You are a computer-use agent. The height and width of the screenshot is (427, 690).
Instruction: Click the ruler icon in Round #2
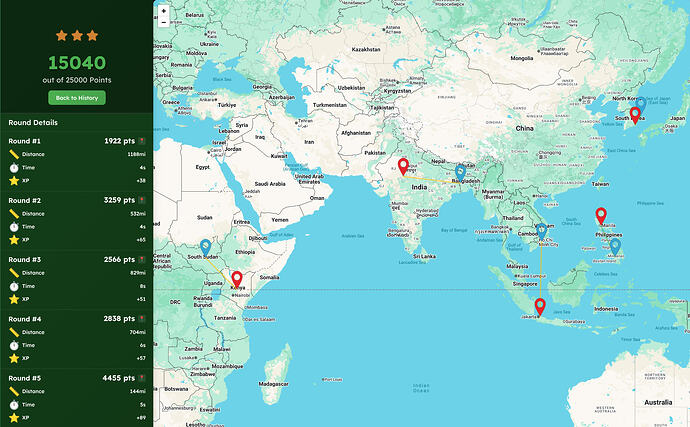14,214
